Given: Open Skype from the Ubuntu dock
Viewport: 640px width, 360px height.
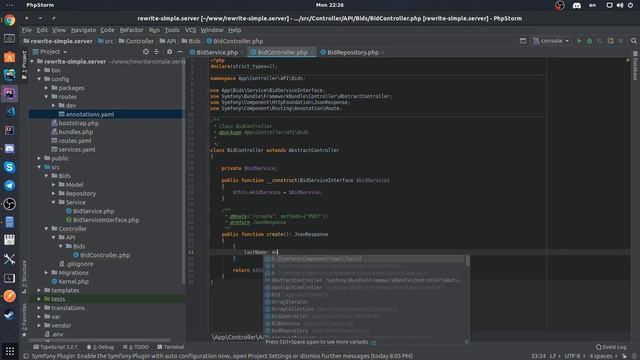Looking at the screenshot, I should [9, 167].
